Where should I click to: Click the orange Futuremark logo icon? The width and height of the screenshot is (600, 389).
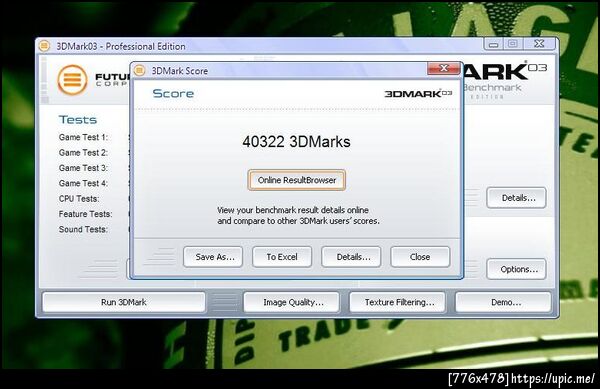(72, 80)
